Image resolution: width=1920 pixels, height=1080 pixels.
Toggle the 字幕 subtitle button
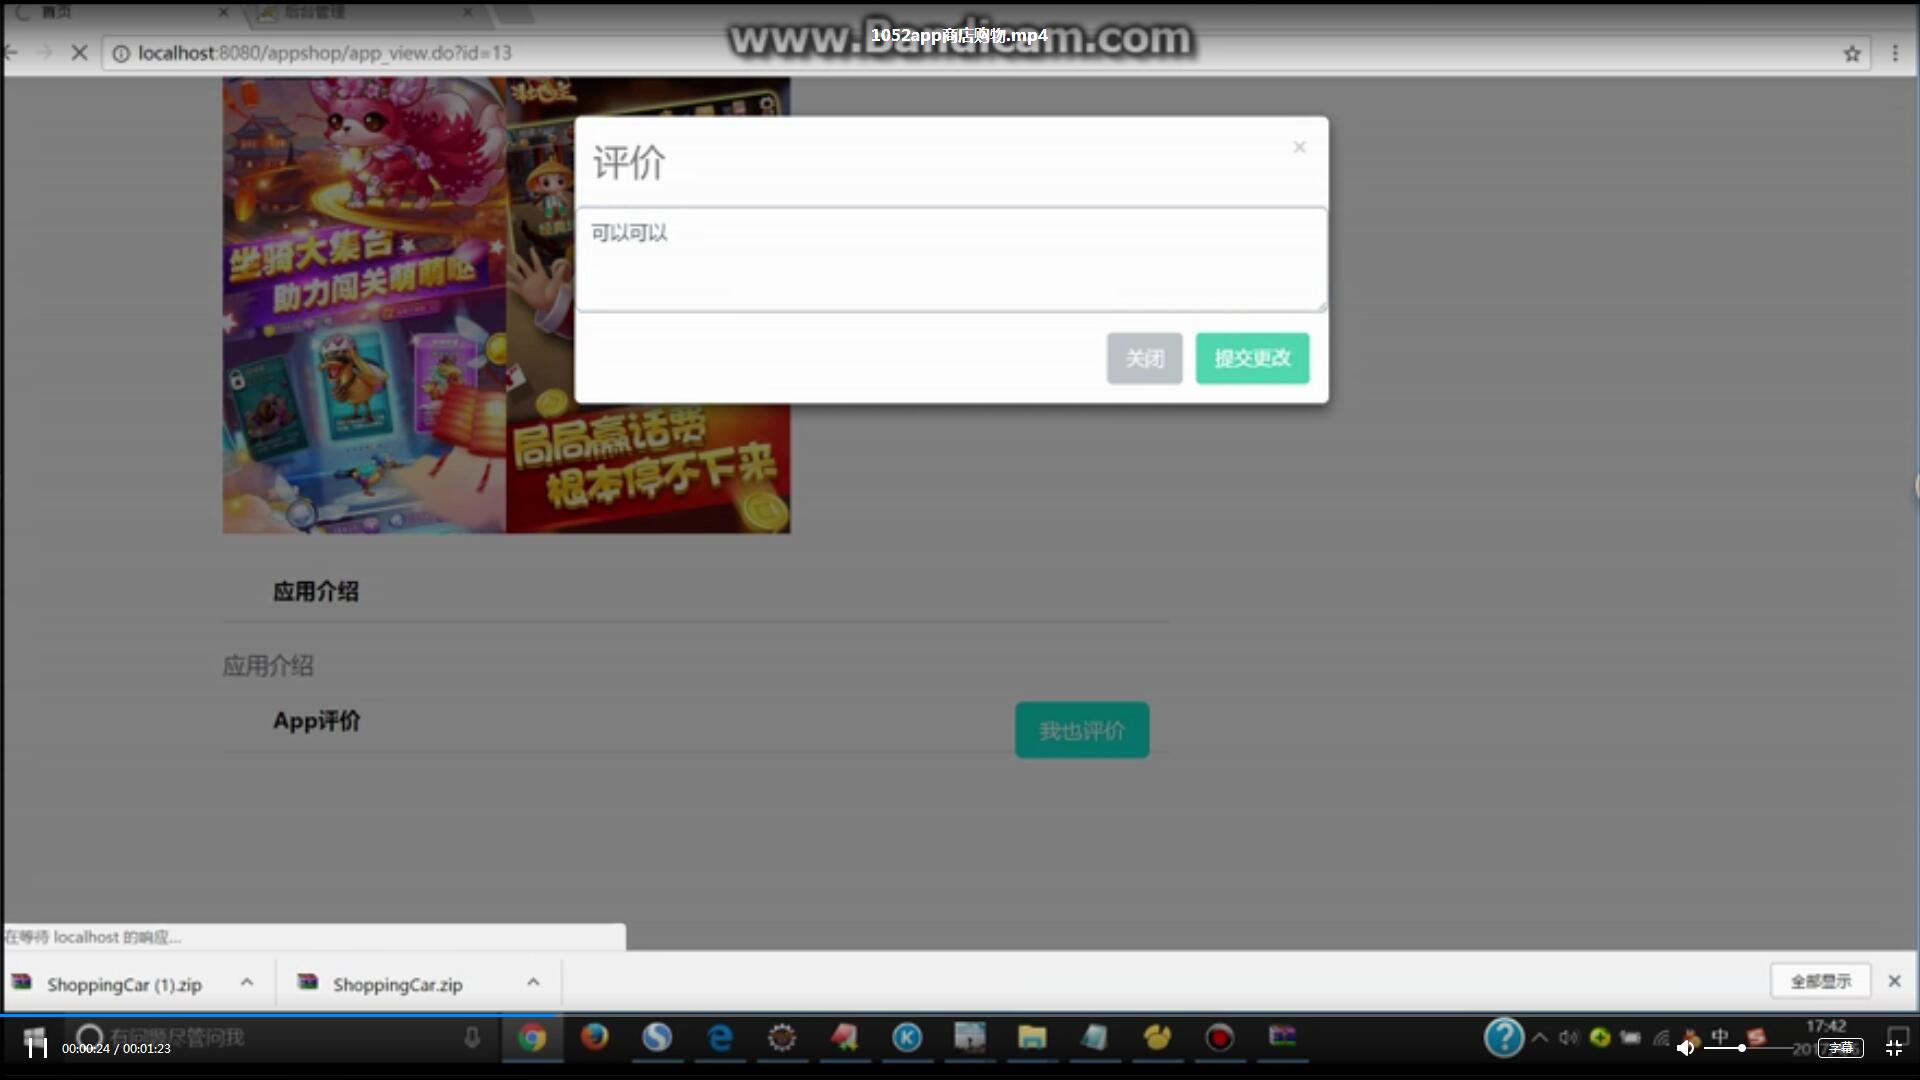(1841, 1048)
